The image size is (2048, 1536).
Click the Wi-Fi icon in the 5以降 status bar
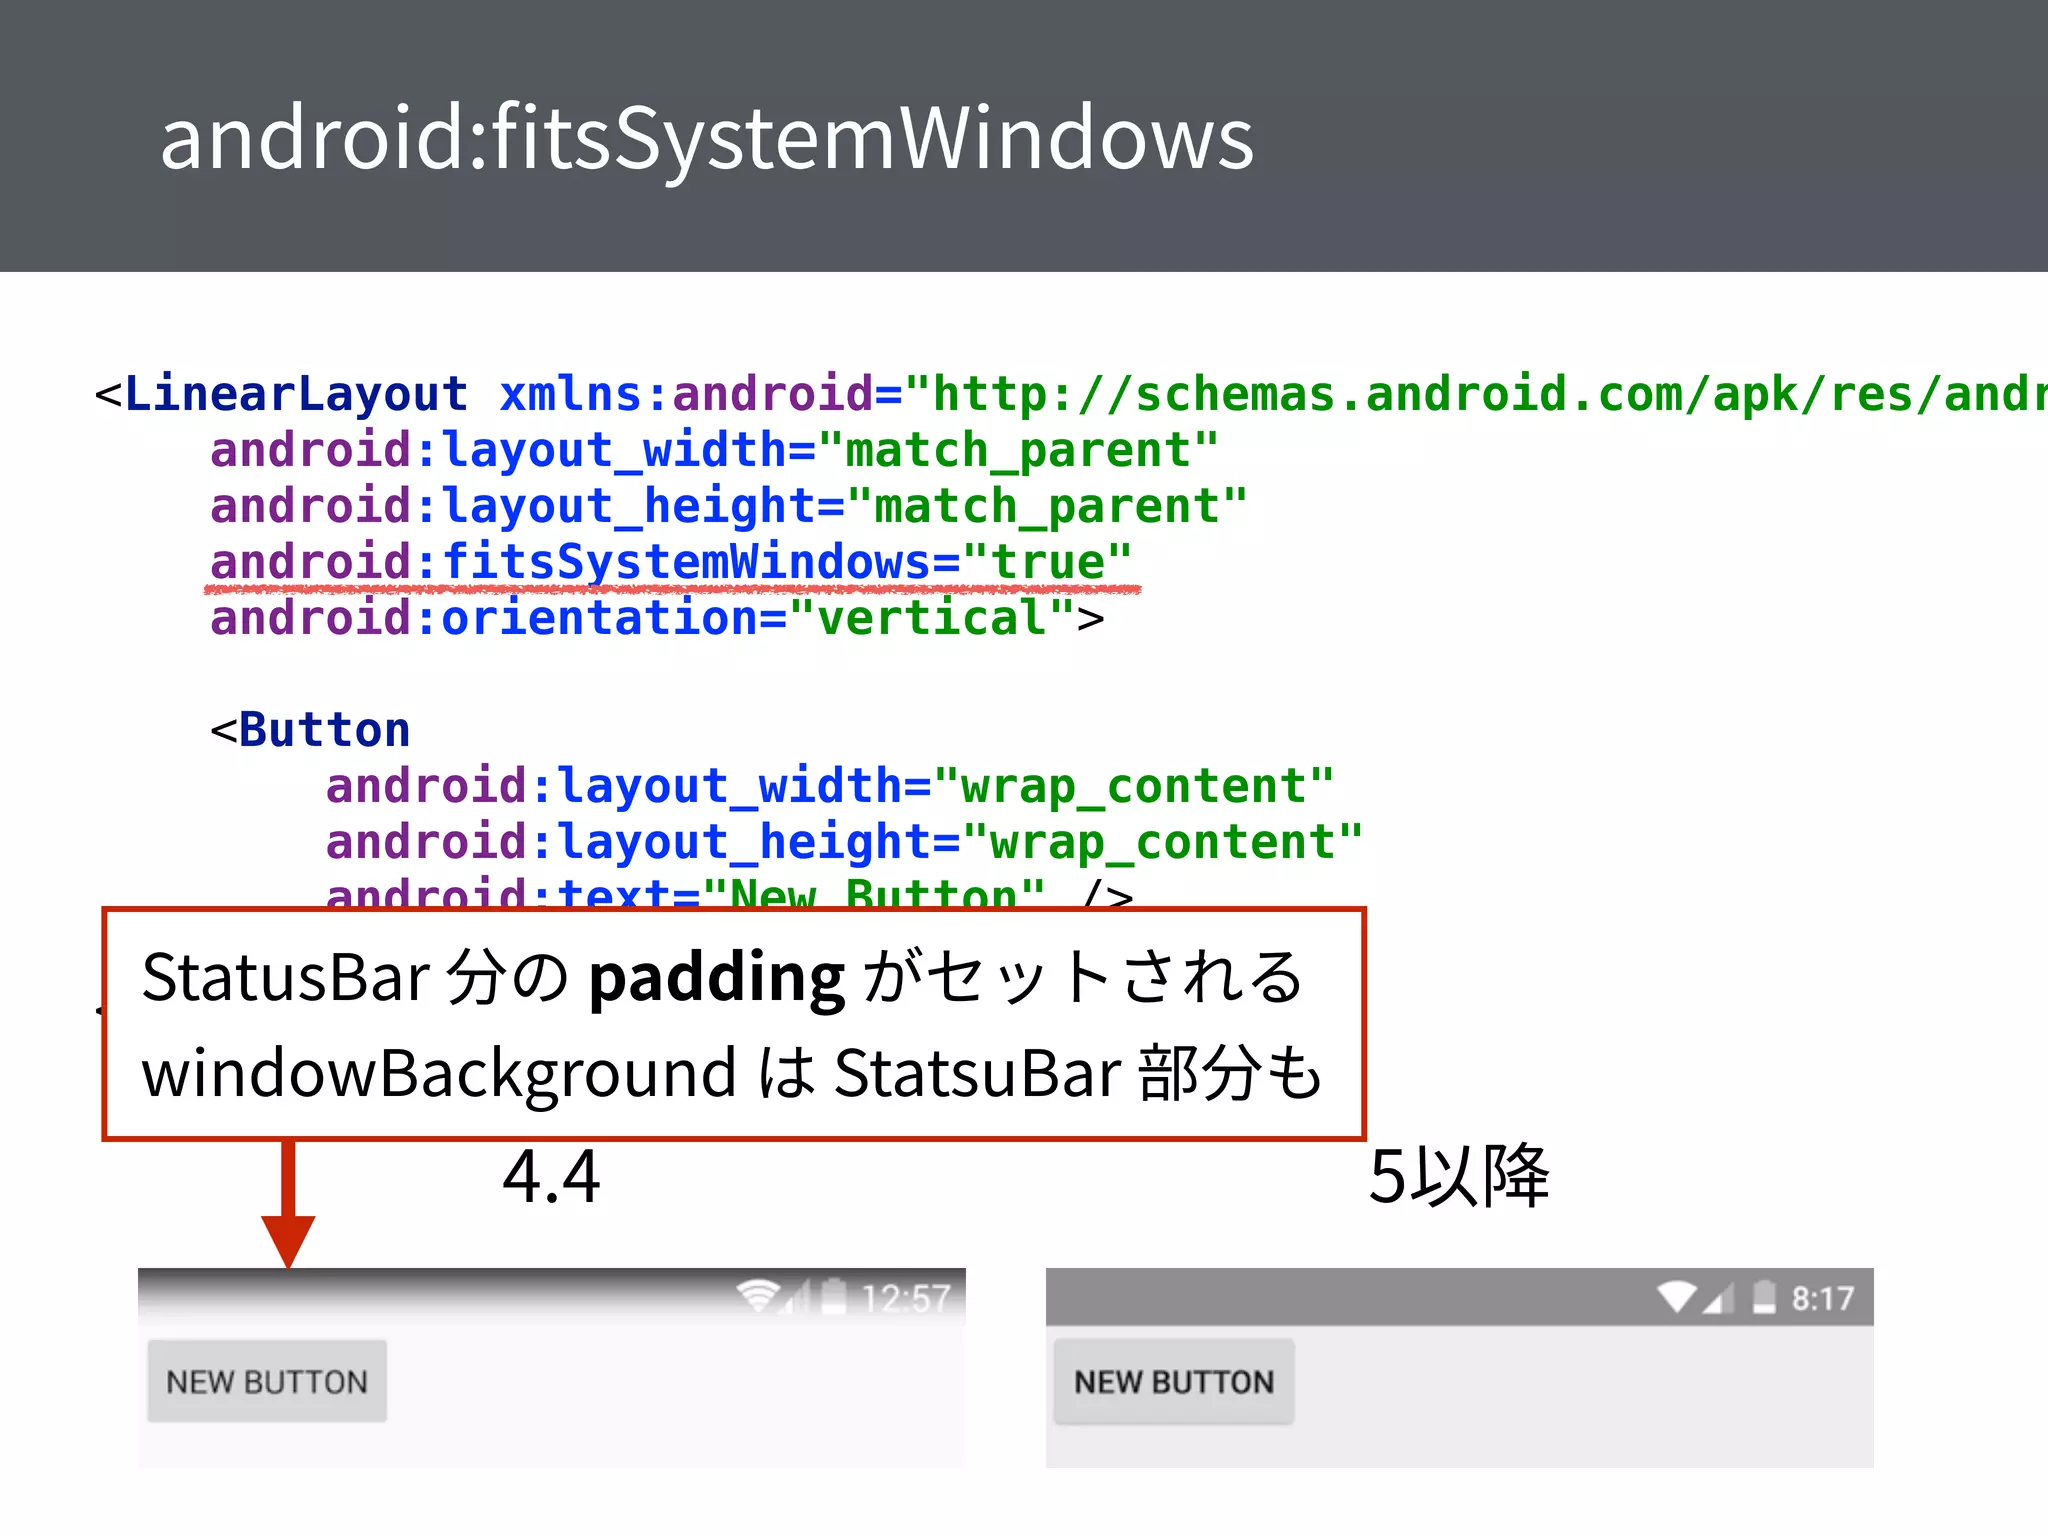(x=1676, y=1297)
